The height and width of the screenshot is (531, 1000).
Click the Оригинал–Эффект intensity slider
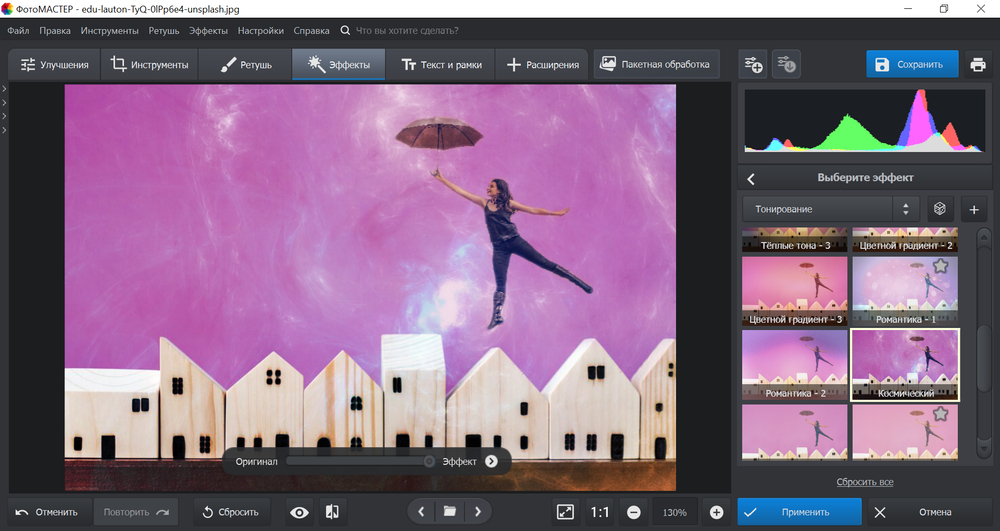click(360, 461)
